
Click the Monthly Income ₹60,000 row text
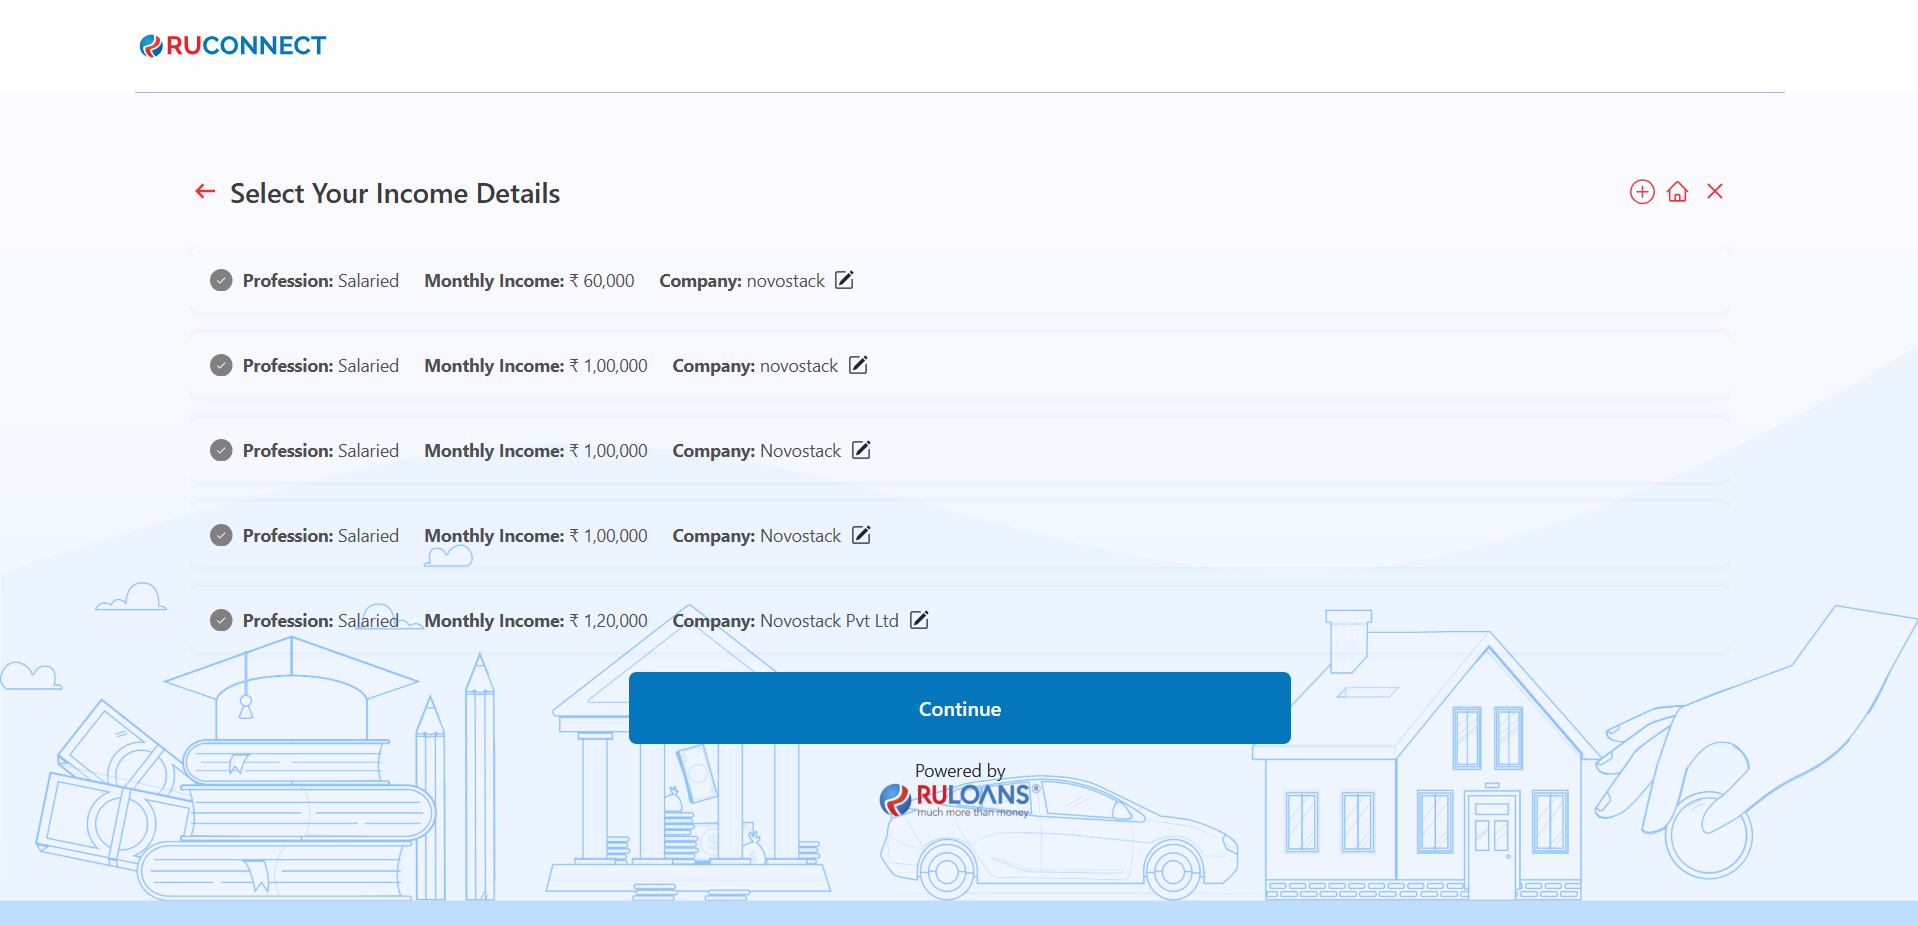tap(529, 281)
